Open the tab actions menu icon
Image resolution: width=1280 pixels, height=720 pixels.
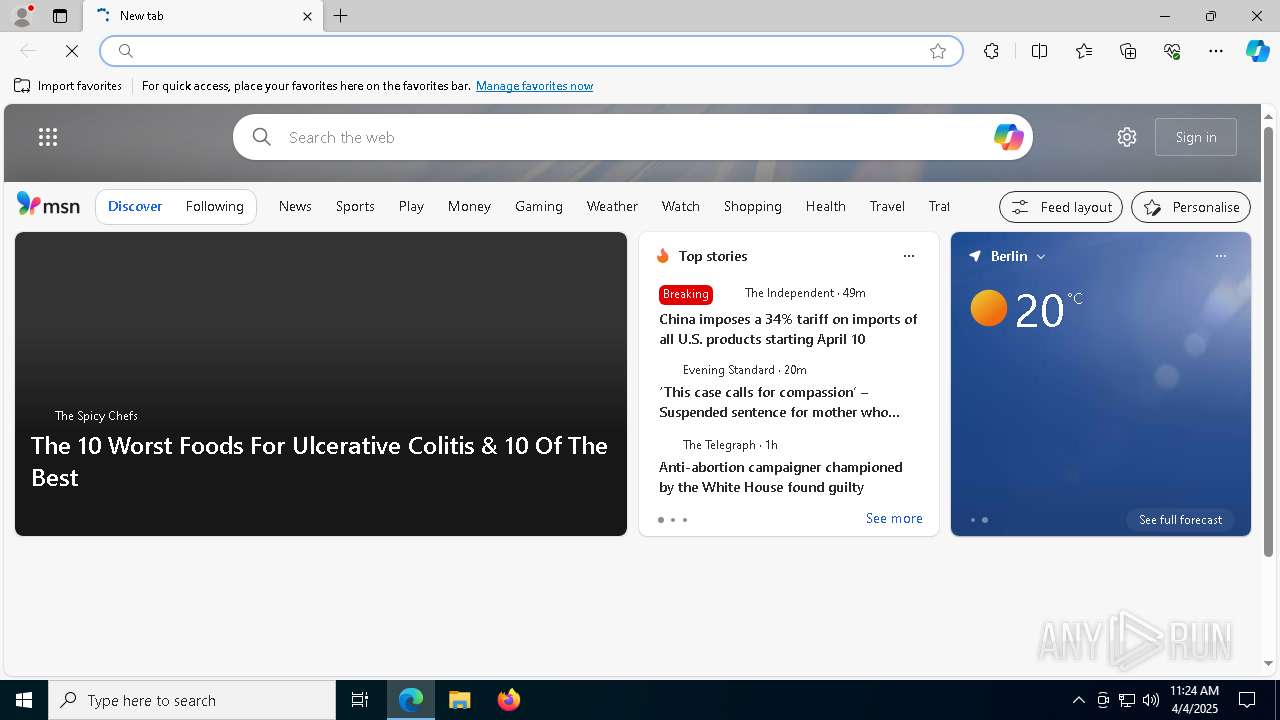pos(60,16)
